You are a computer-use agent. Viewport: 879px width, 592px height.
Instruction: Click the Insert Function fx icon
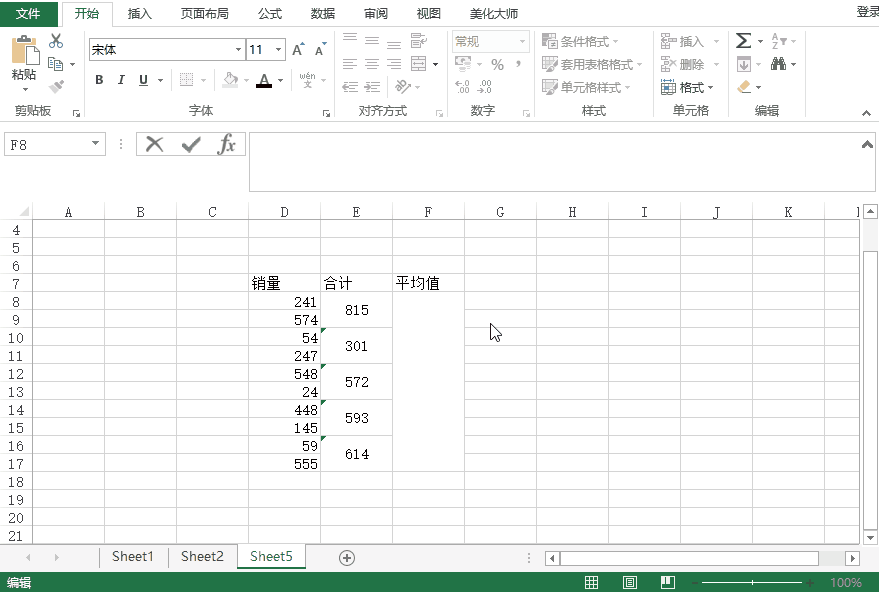click(226, 145)
